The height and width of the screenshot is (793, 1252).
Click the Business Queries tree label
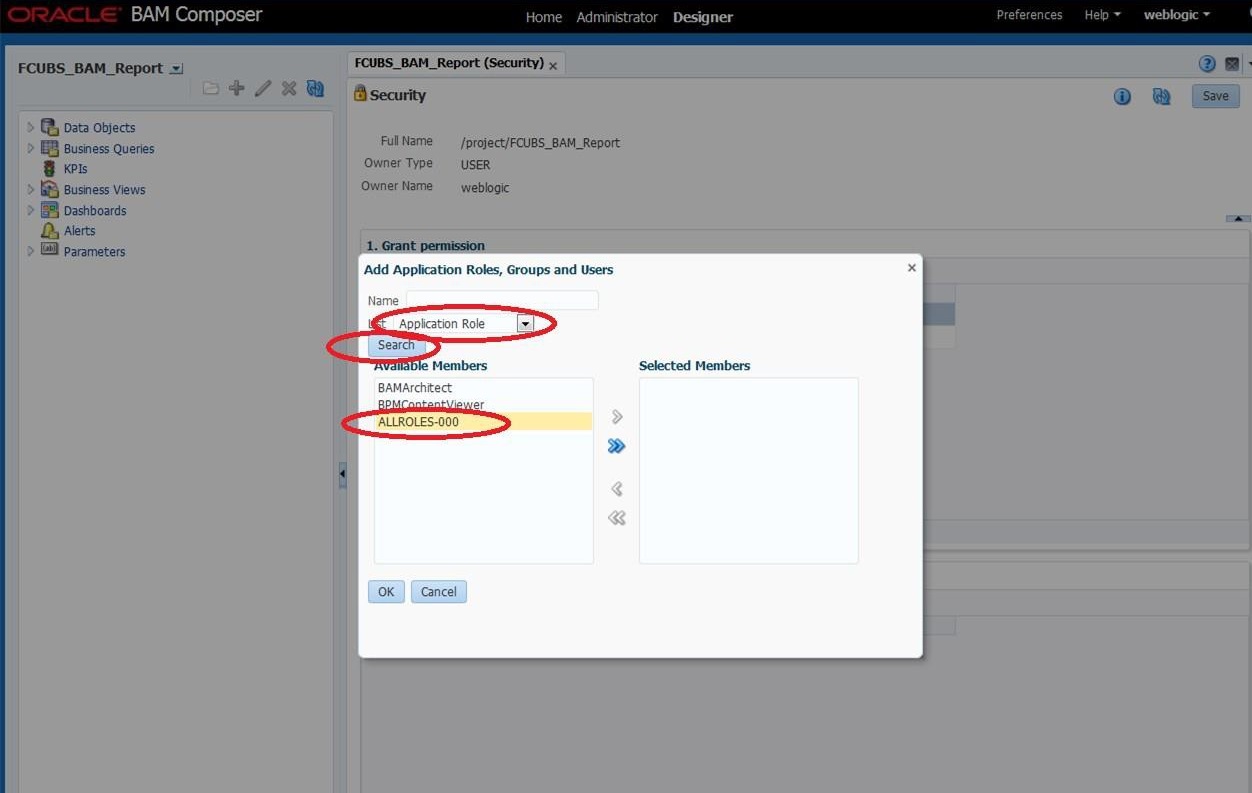109,149
